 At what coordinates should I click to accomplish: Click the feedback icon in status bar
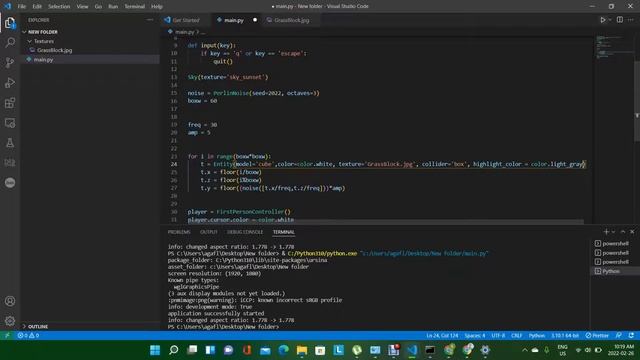[x=619, y=336]
